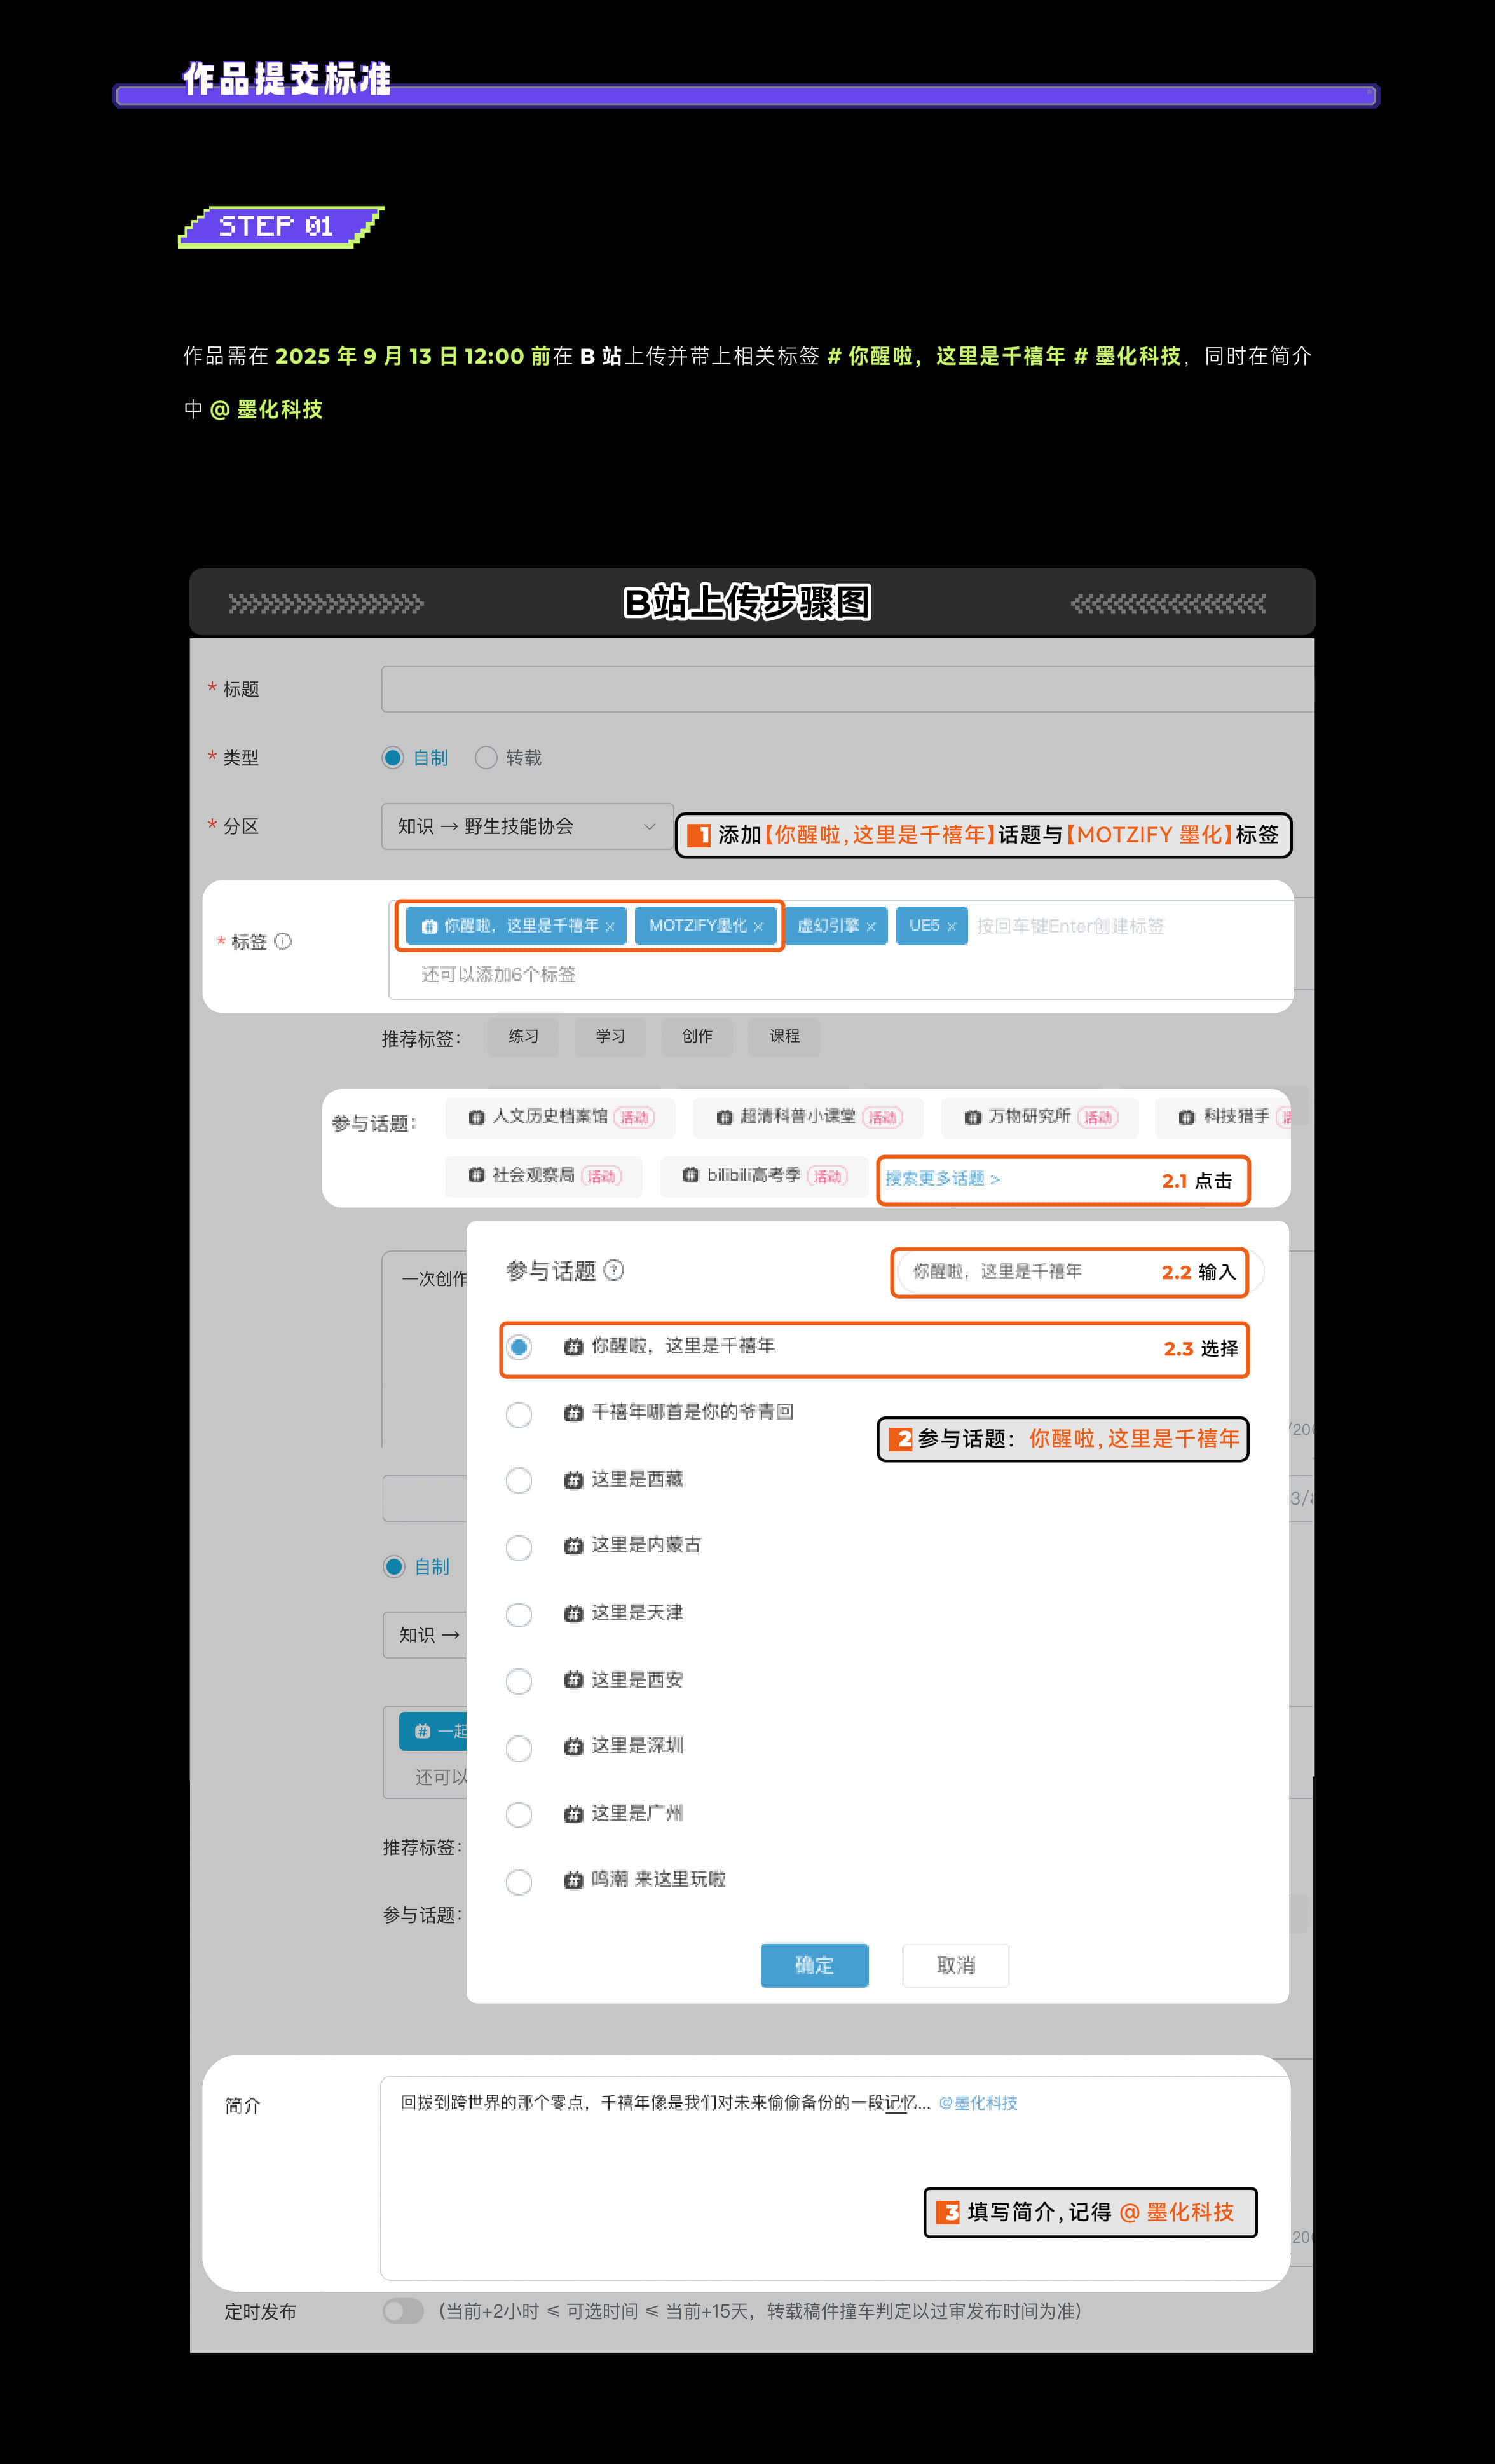Choose the 社会观察局 activity topic
This screenshot has width=1495, height=2464.
pos(544,1176)
